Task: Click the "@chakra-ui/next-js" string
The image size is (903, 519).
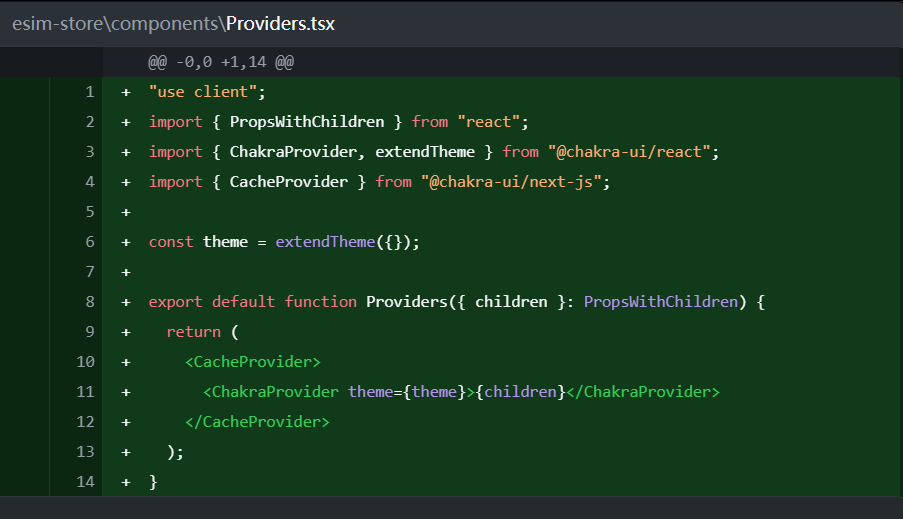Action: pos(511,182)
